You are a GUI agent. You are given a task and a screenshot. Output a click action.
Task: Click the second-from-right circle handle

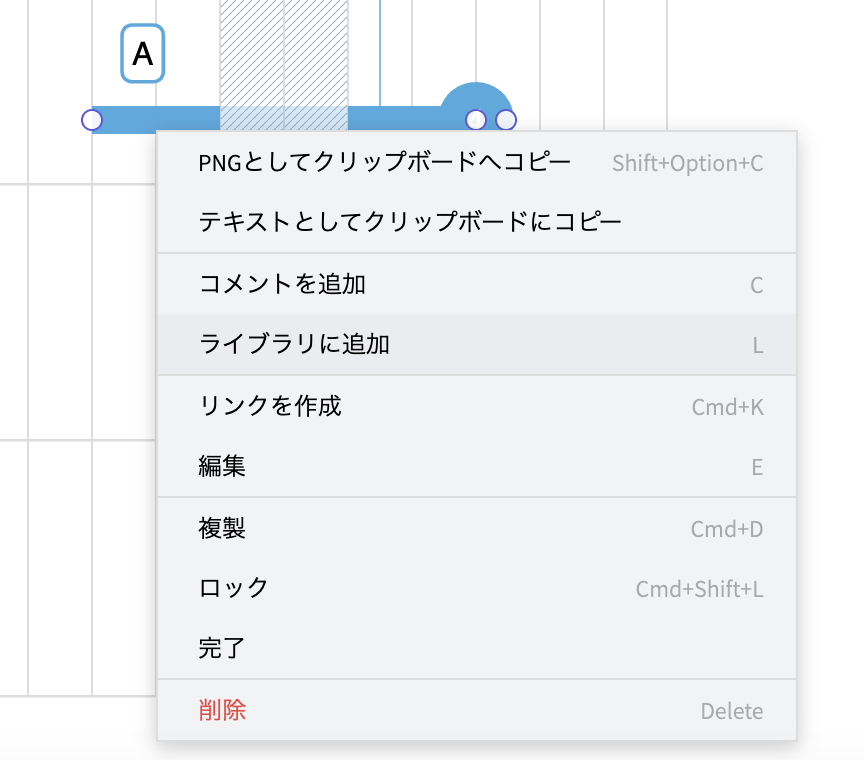[476, 120]
